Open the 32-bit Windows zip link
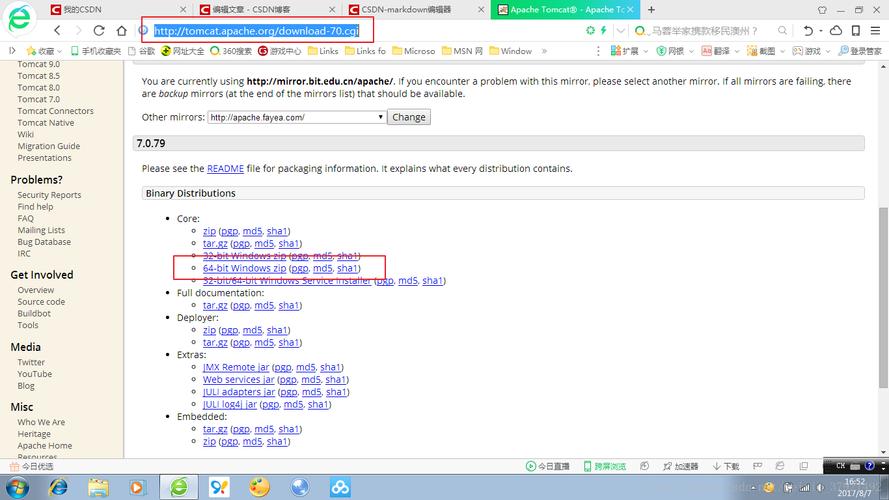Image resolution: width=889 pixels, height=500 pixels. [x=244, y=256]
